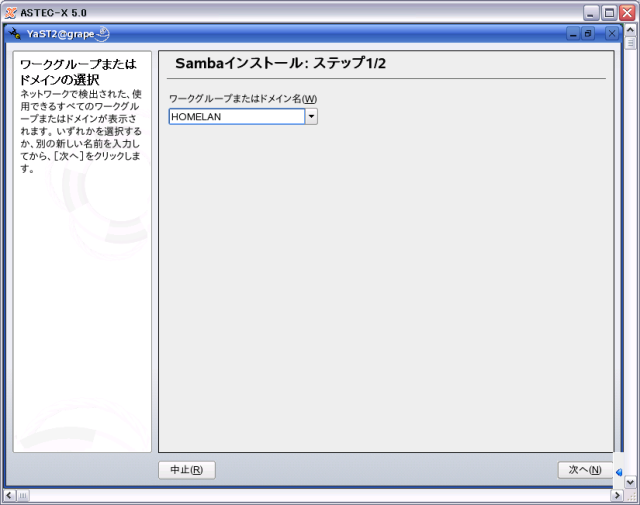
Task: Click the help title ワークグループまたはドメインの選択
Action: (78, 71)
